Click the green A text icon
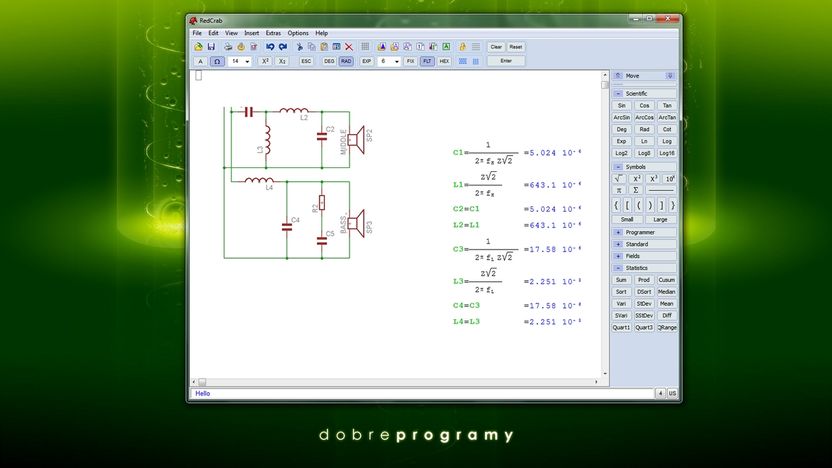Image resolution: width=832 pixels, height=468 pixels. click(x=446, y=47)
